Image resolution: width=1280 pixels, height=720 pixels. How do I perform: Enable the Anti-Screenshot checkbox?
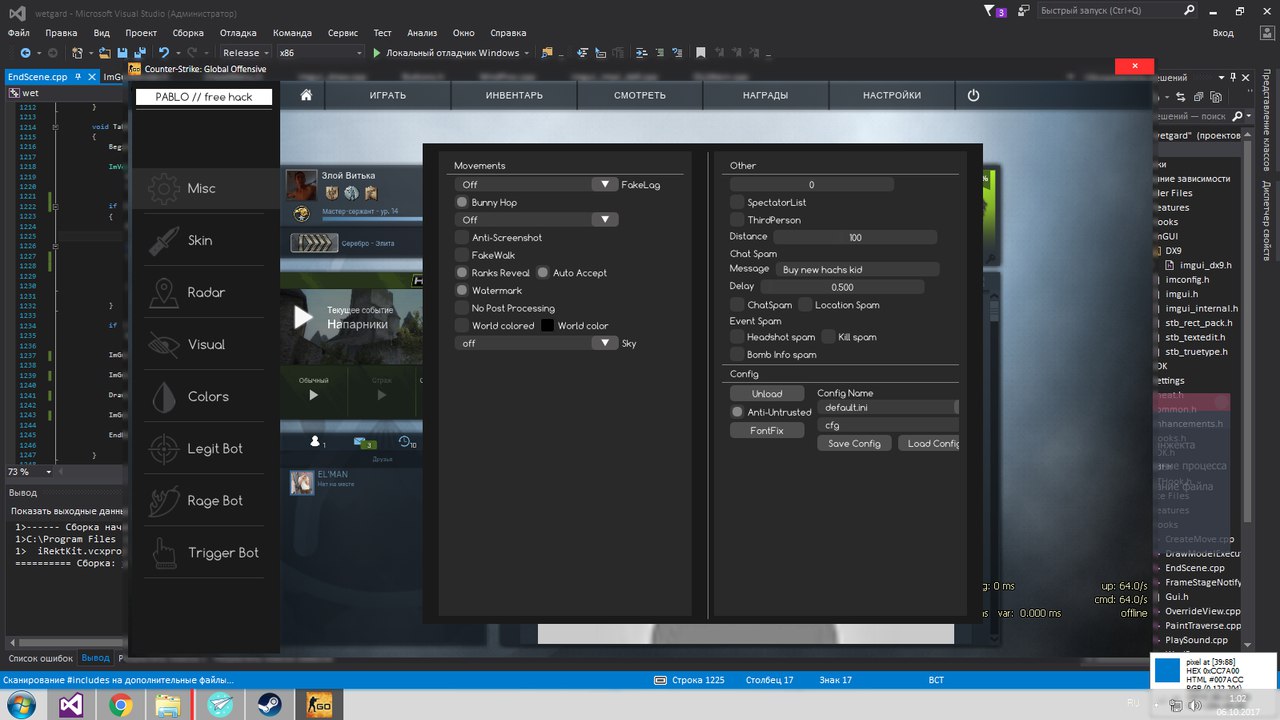tap(462, 238)
